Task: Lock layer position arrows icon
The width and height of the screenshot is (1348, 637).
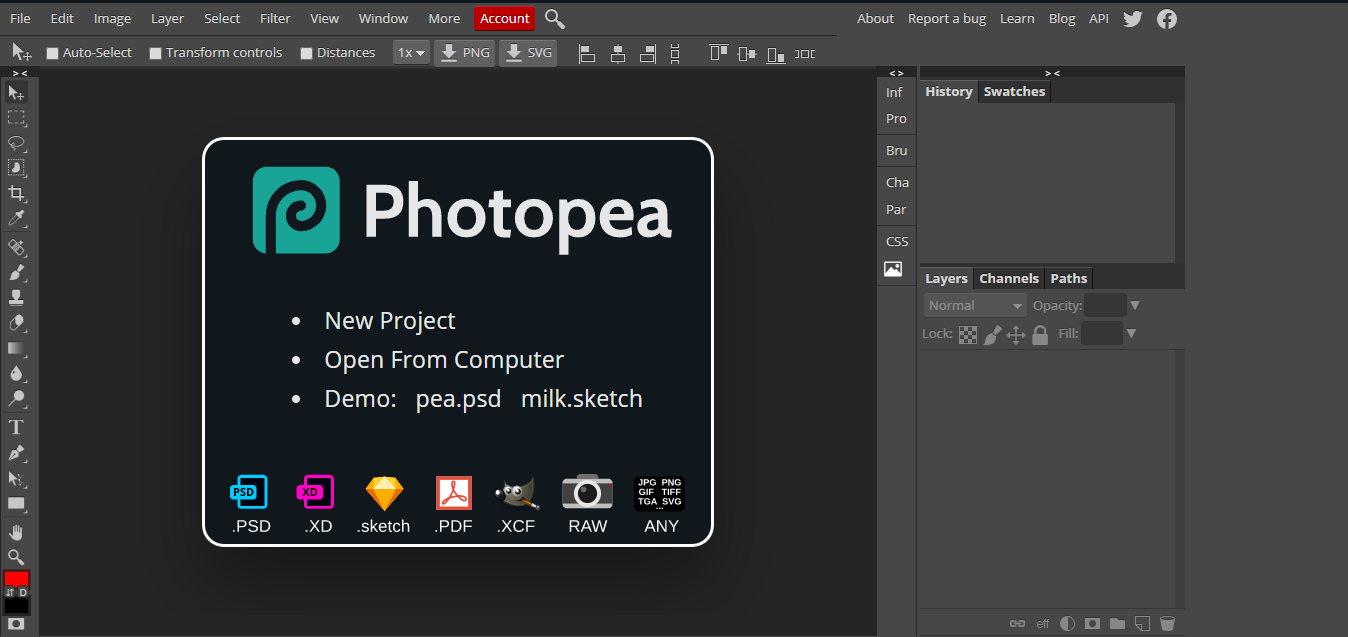Action: coord(1016,335)
